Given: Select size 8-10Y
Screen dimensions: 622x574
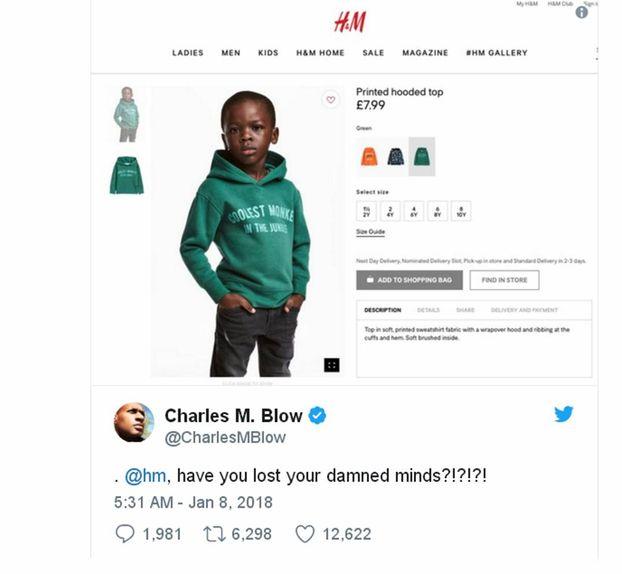Looking at the screenshot, I should point(461,211).
